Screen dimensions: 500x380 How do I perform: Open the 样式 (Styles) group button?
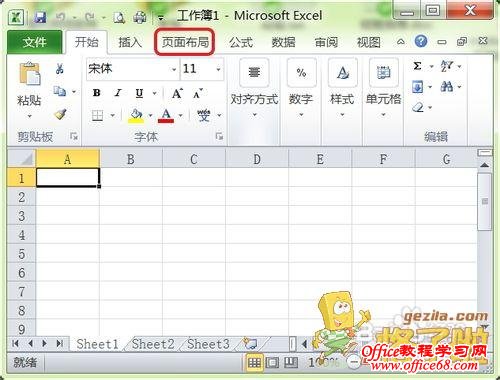tap(342, 88)
